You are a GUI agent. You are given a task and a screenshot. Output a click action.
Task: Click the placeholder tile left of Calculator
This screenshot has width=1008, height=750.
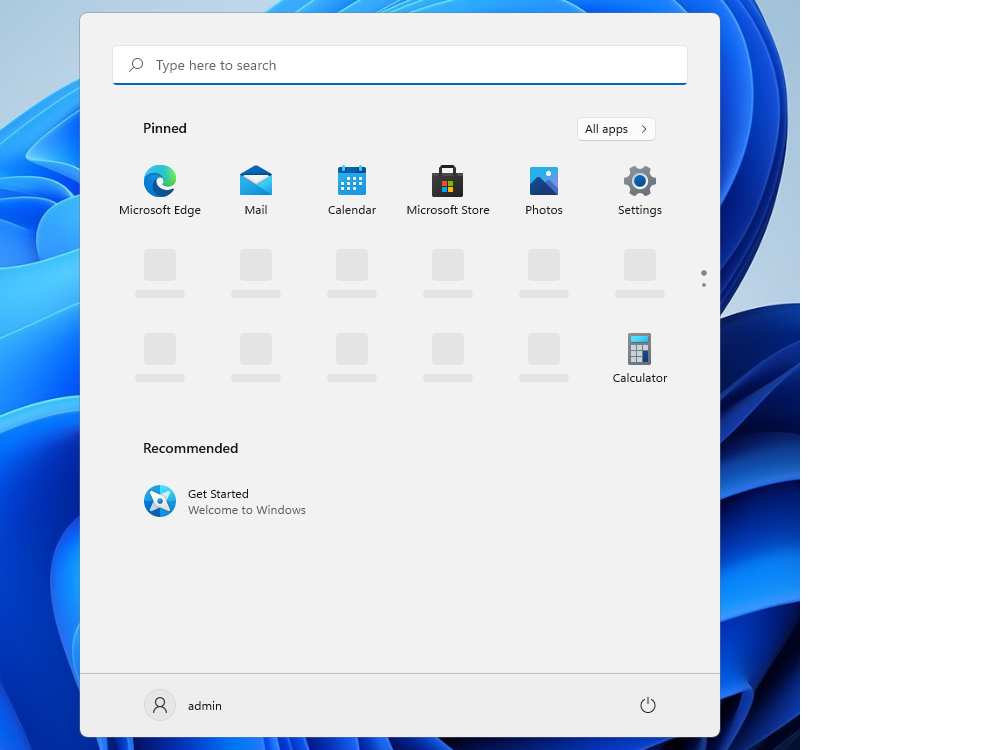pyautogui.click(x=544, y=351)
